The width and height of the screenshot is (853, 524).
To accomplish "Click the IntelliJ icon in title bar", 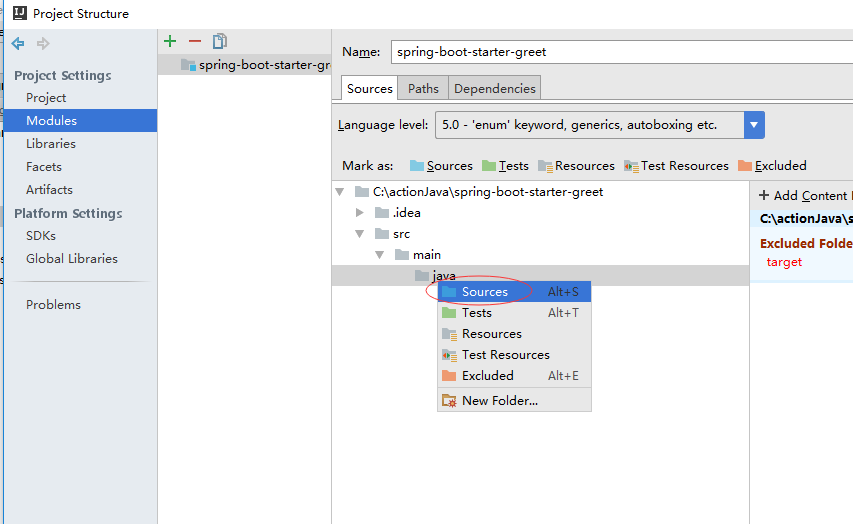I will tap(20, 13).
